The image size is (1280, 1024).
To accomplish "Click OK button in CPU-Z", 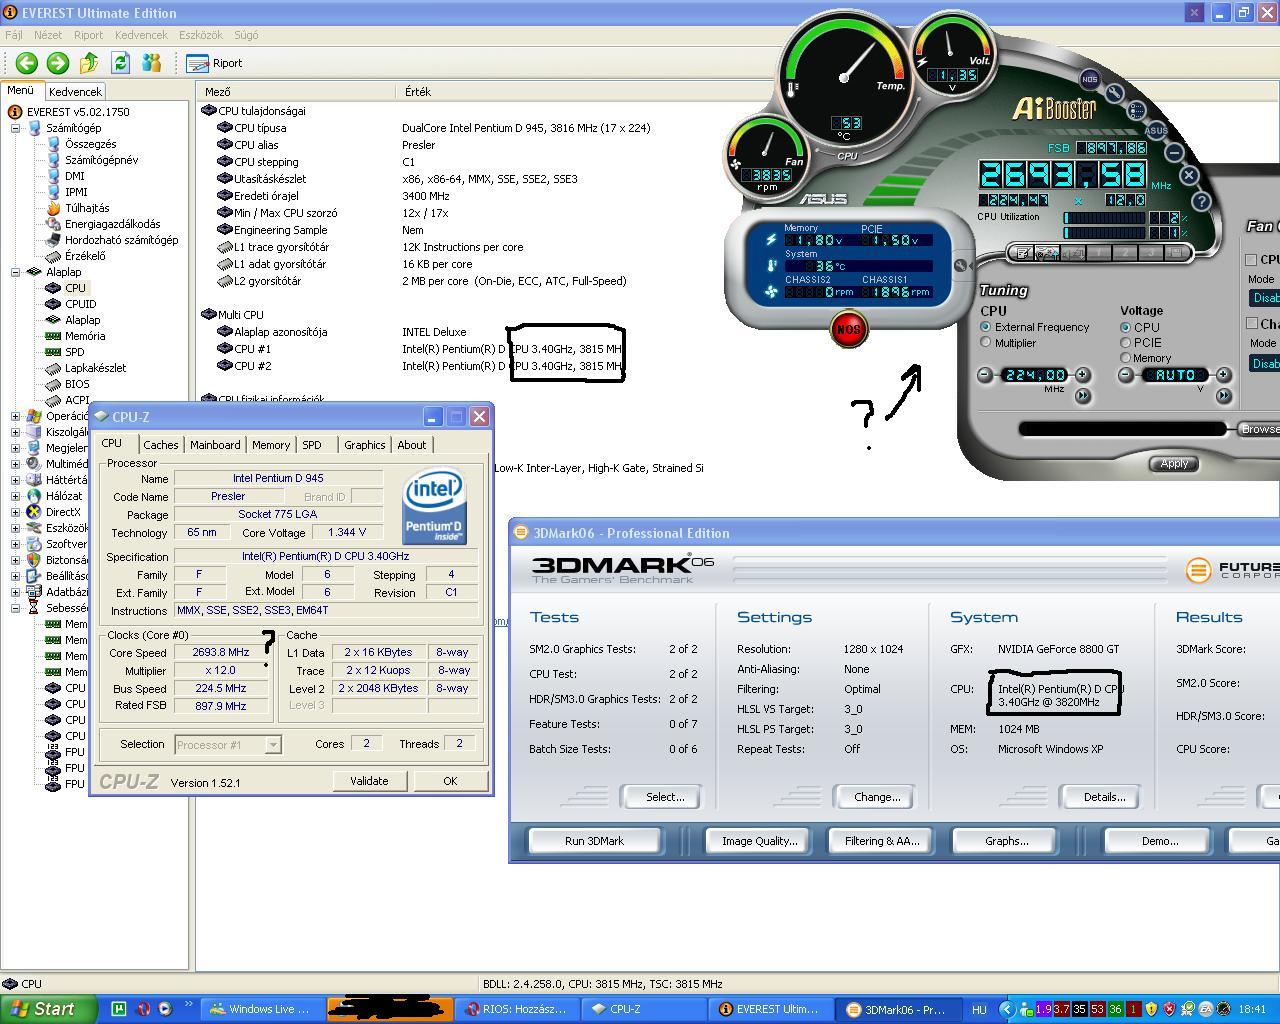I will click(450, 781).
